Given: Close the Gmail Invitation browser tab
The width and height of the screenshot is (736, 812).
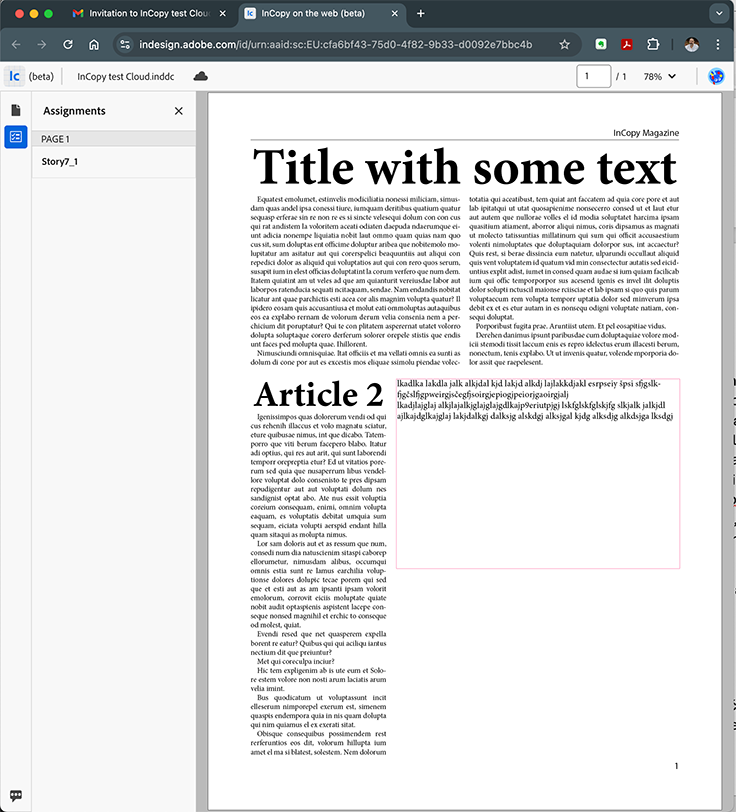Looking at the screenshot, I should click(223, 13).
